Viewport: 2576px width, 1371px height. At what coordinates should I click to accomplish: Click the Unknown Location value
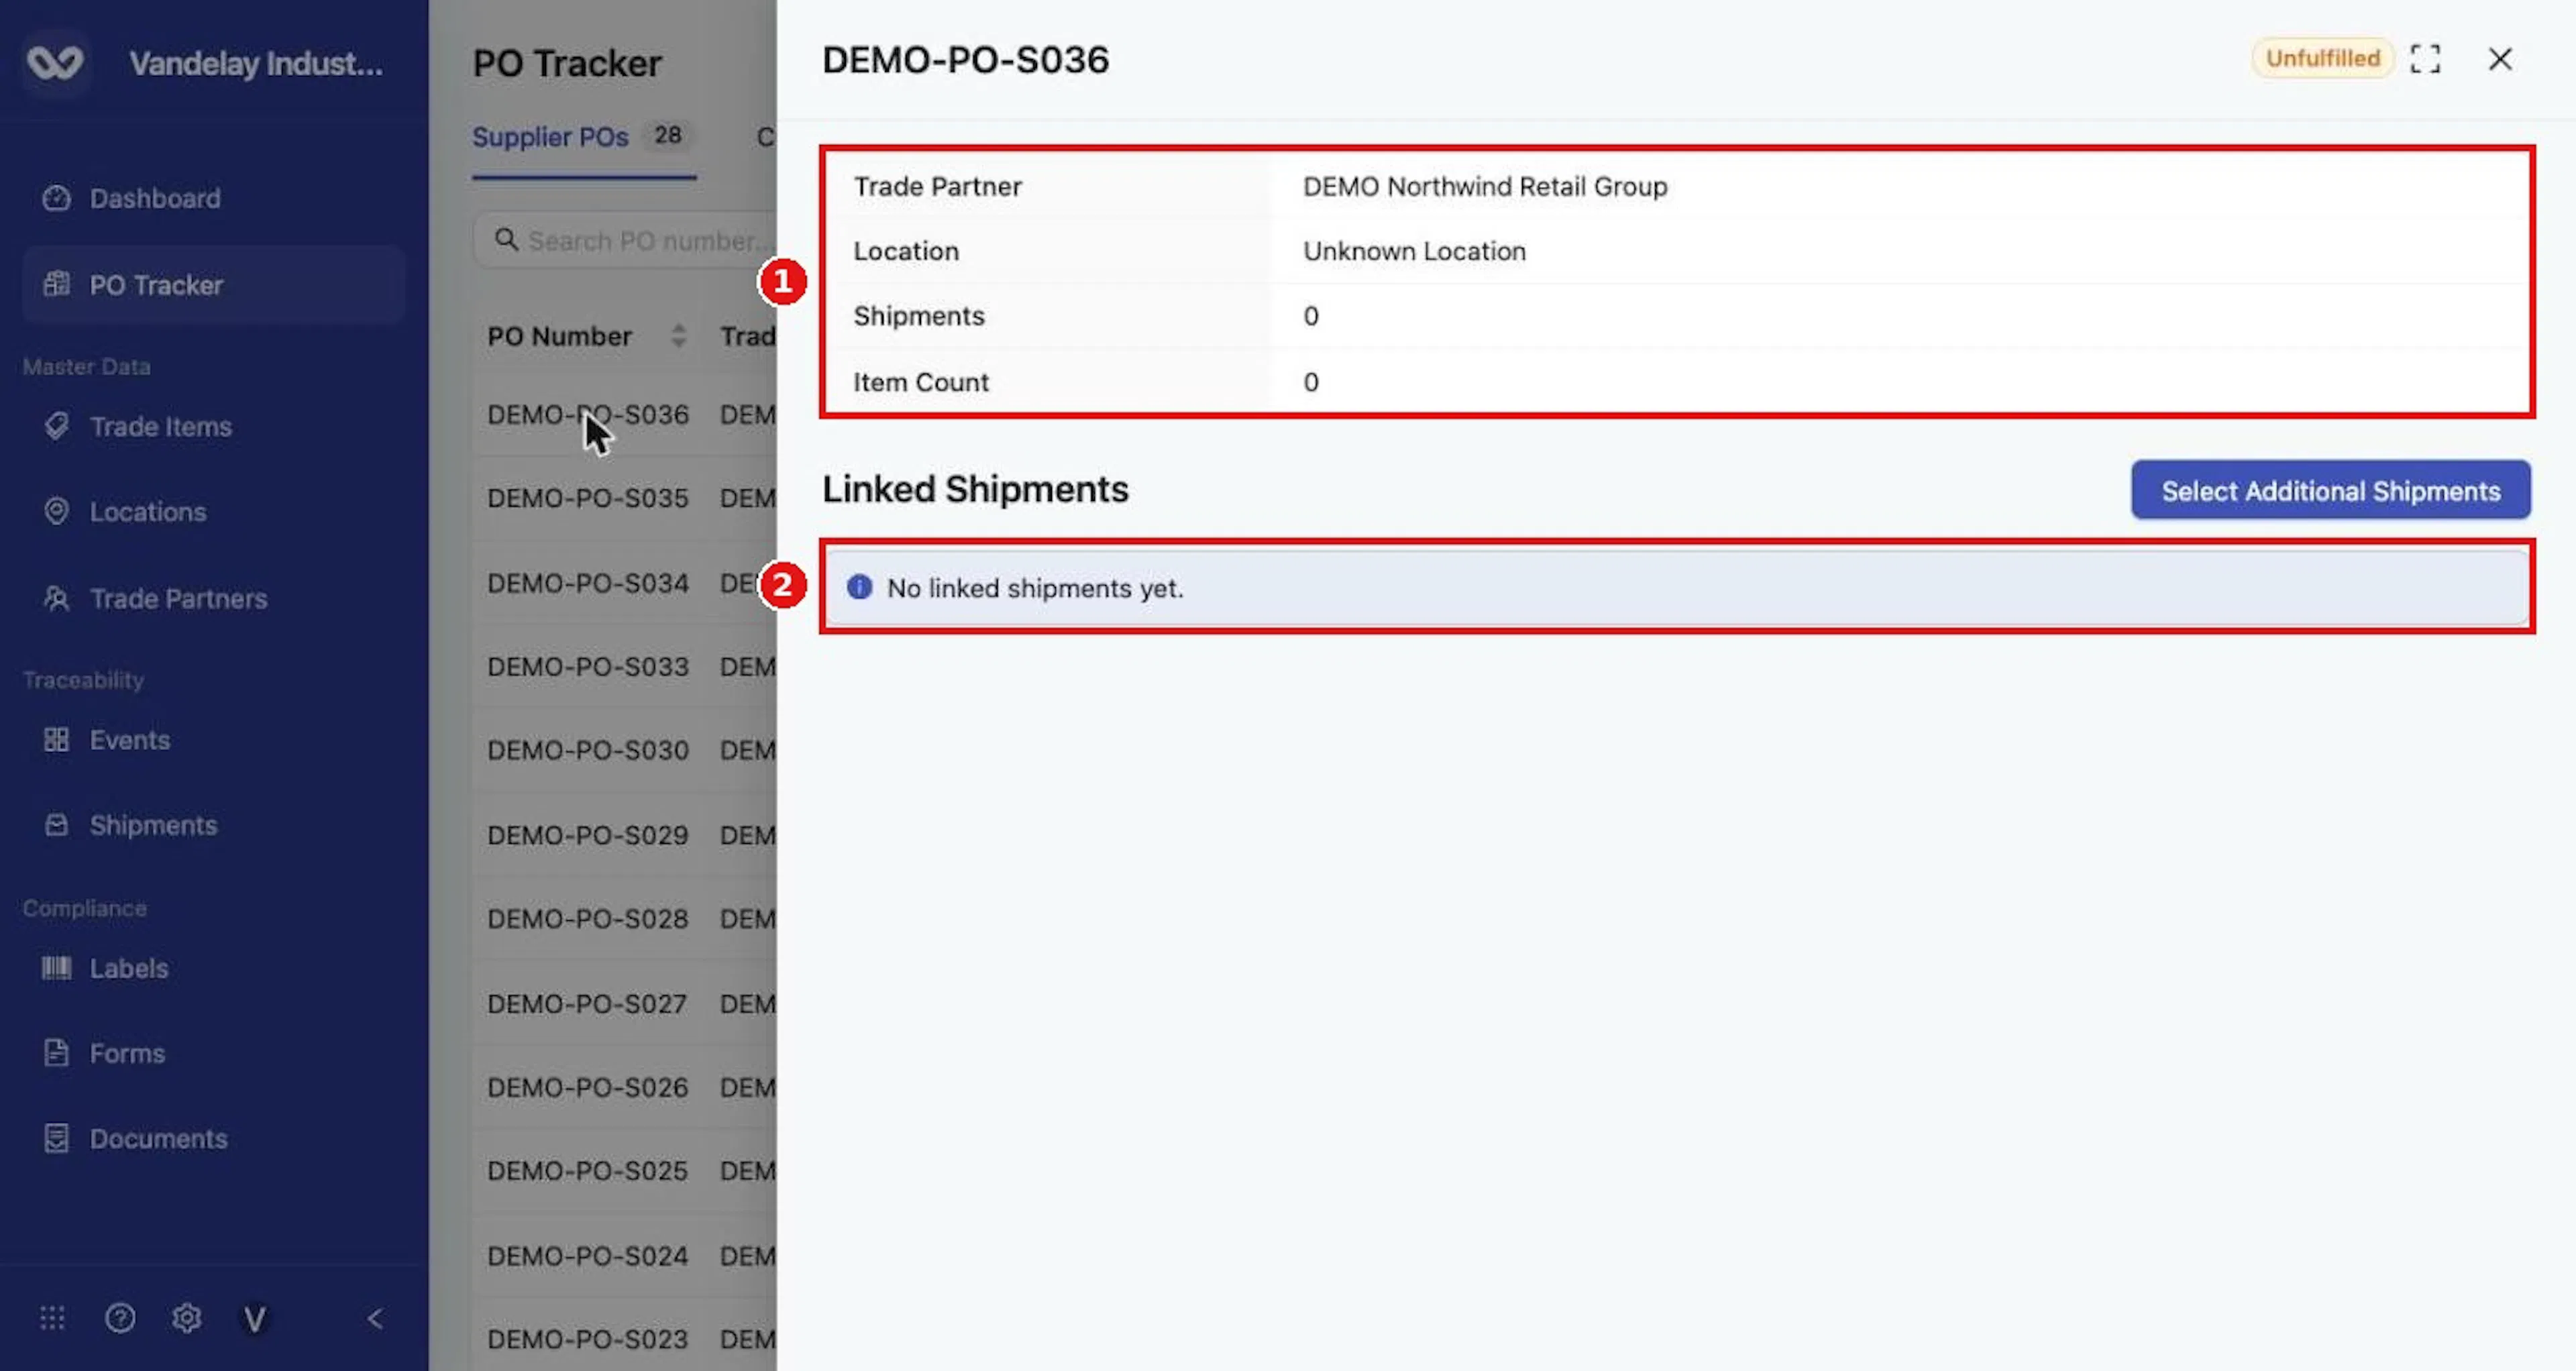[x=1414, y=251]
